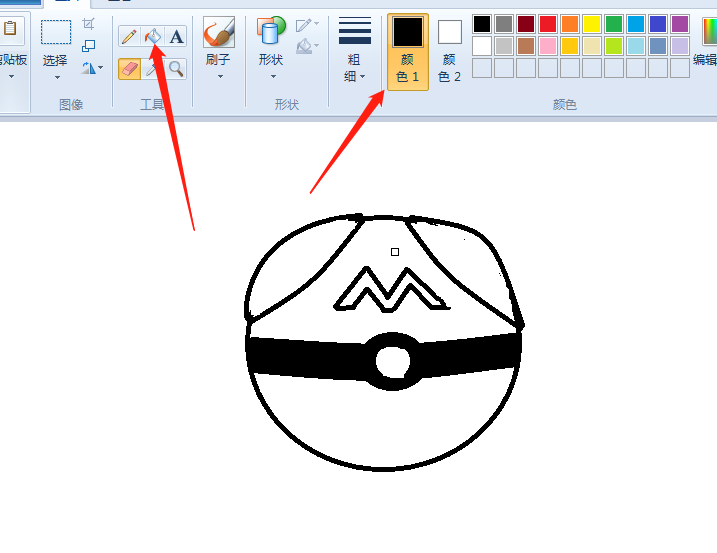Click the Resize icon
Screen dimensions: 717x553
pyautogui.click(x=88, y=46)
